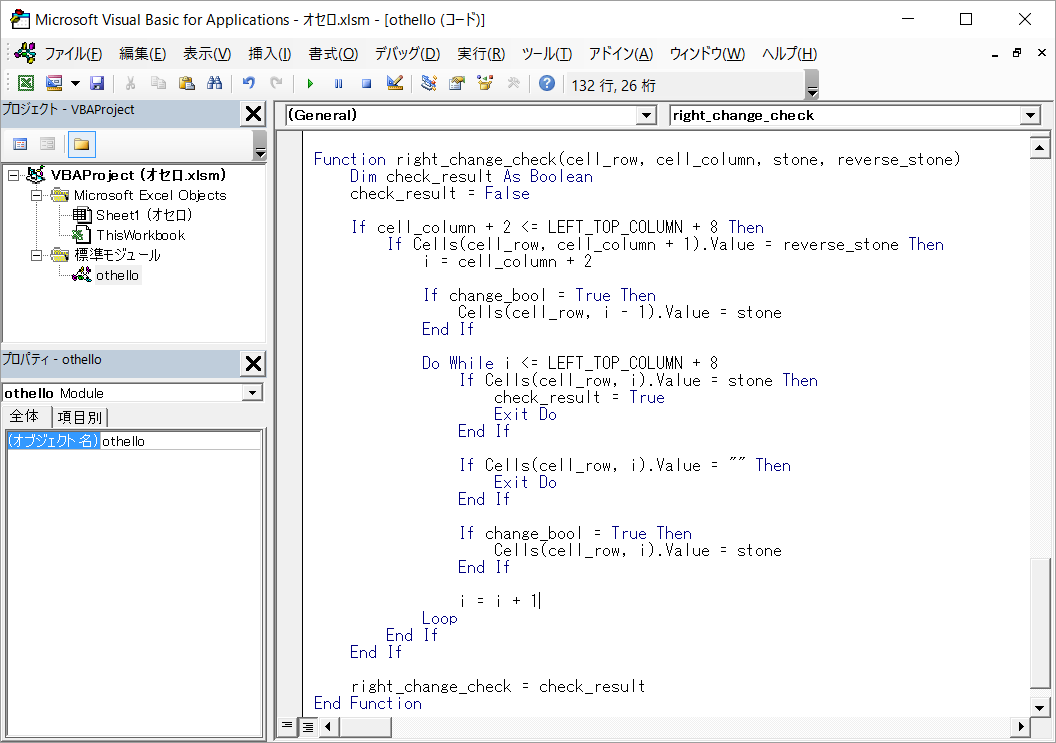Open the Object Browser icon

click(486, 84)
